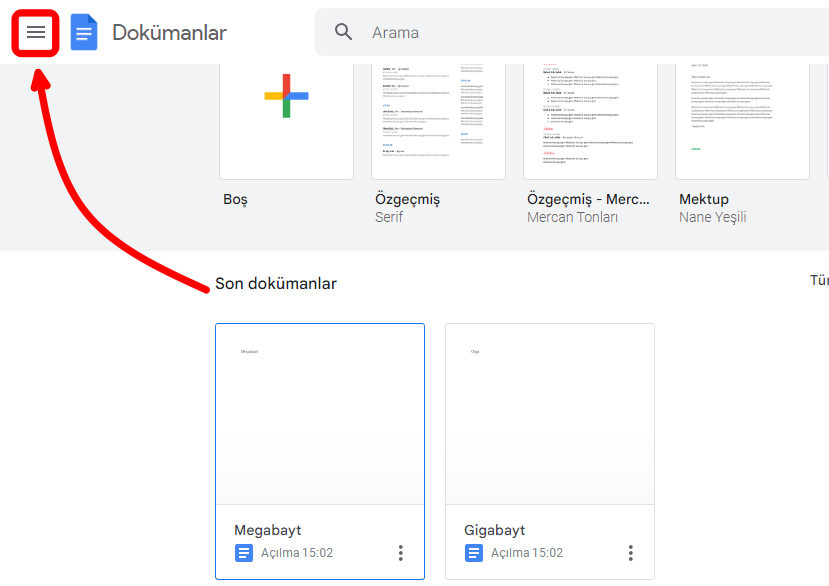
Task: Click the blue Google Docs logo
Action: coord(84,33)
